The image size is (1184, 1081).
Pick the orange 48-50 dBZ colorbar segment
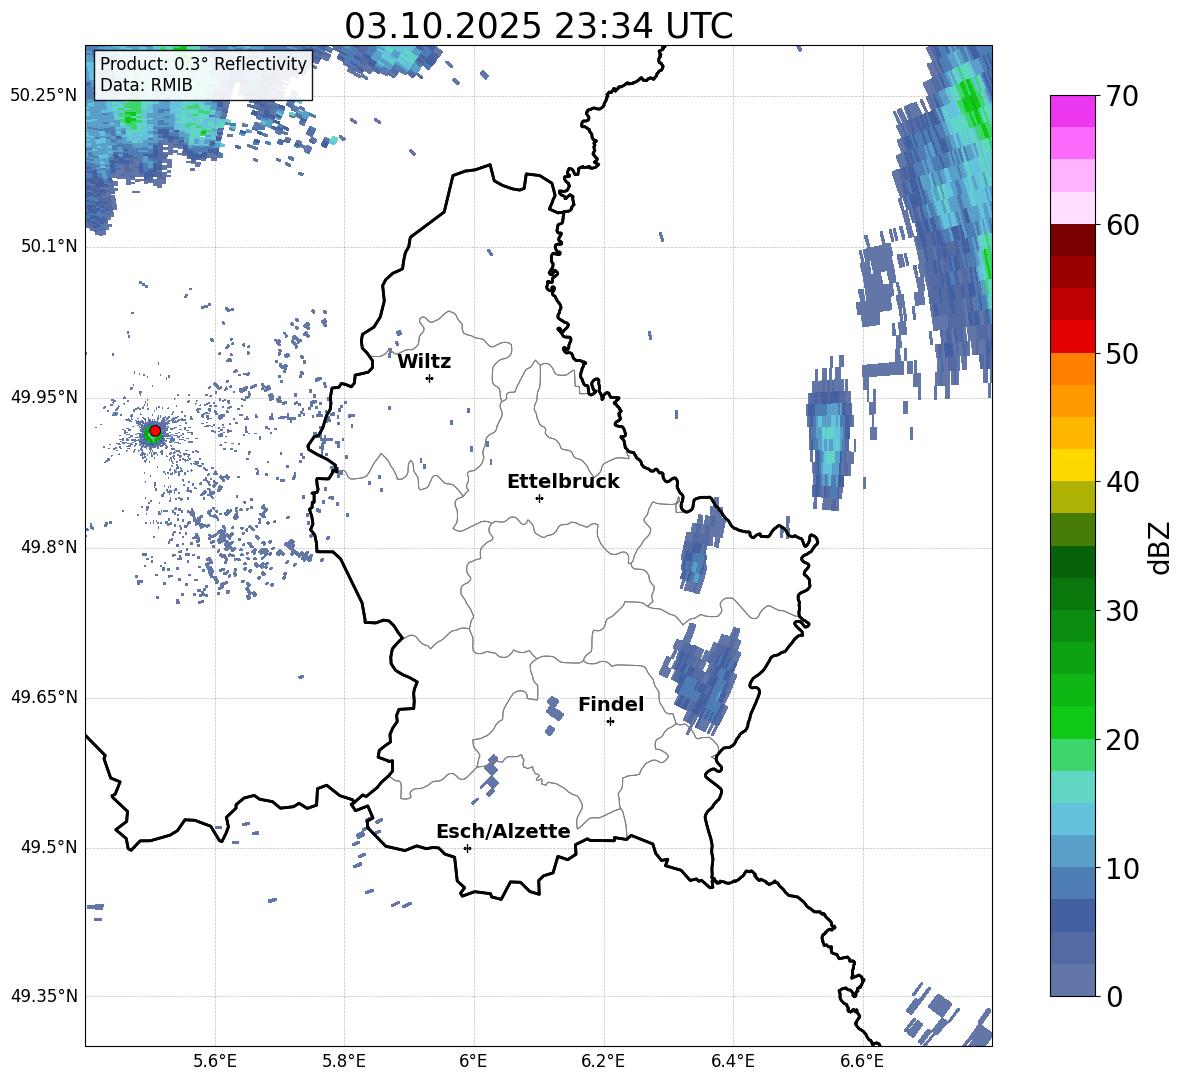tap(1072, 369)
